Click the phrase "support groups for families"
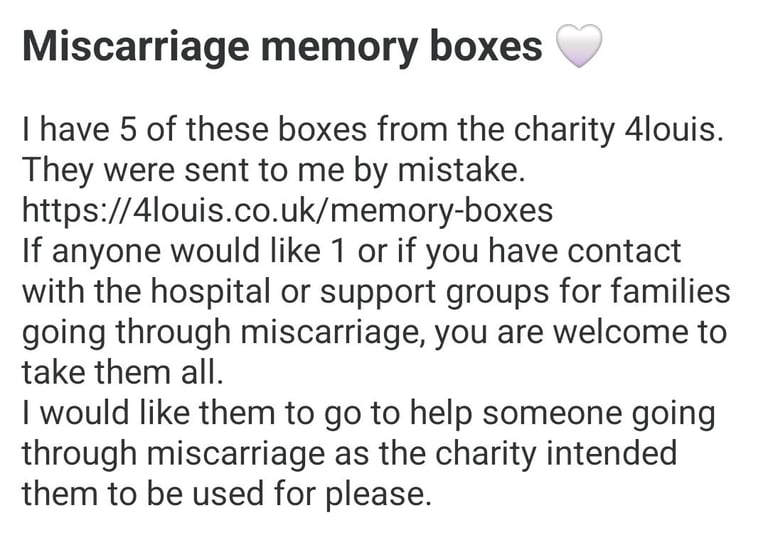This screenshot has width=768, height=552. (x=525, y=292)
